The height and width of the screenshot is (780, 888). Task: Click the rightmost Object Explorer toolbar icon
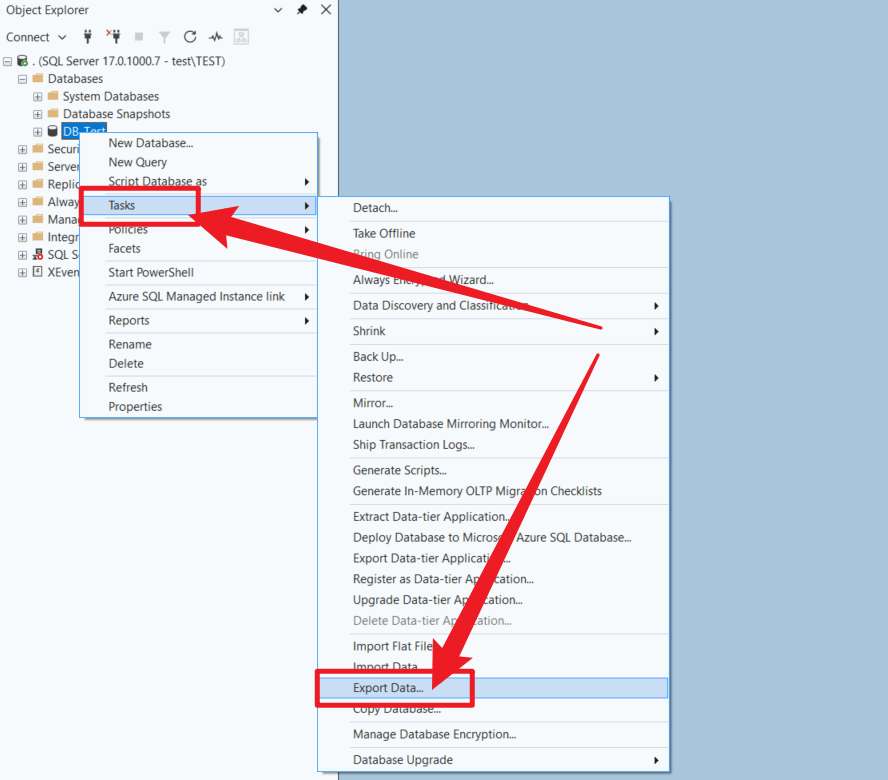(x=241, y=37)
